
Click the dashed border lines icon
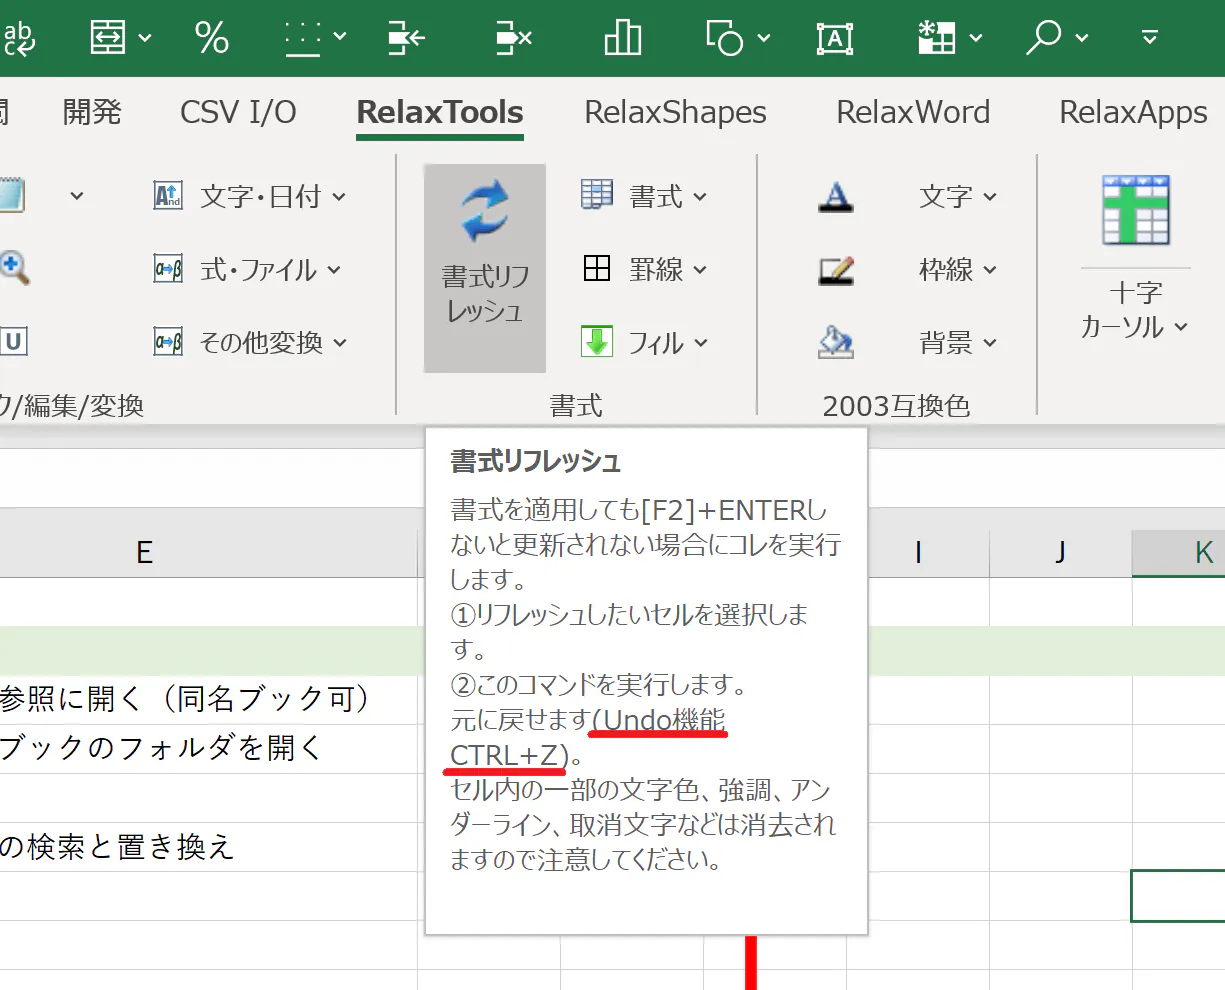tap(302, 38)
